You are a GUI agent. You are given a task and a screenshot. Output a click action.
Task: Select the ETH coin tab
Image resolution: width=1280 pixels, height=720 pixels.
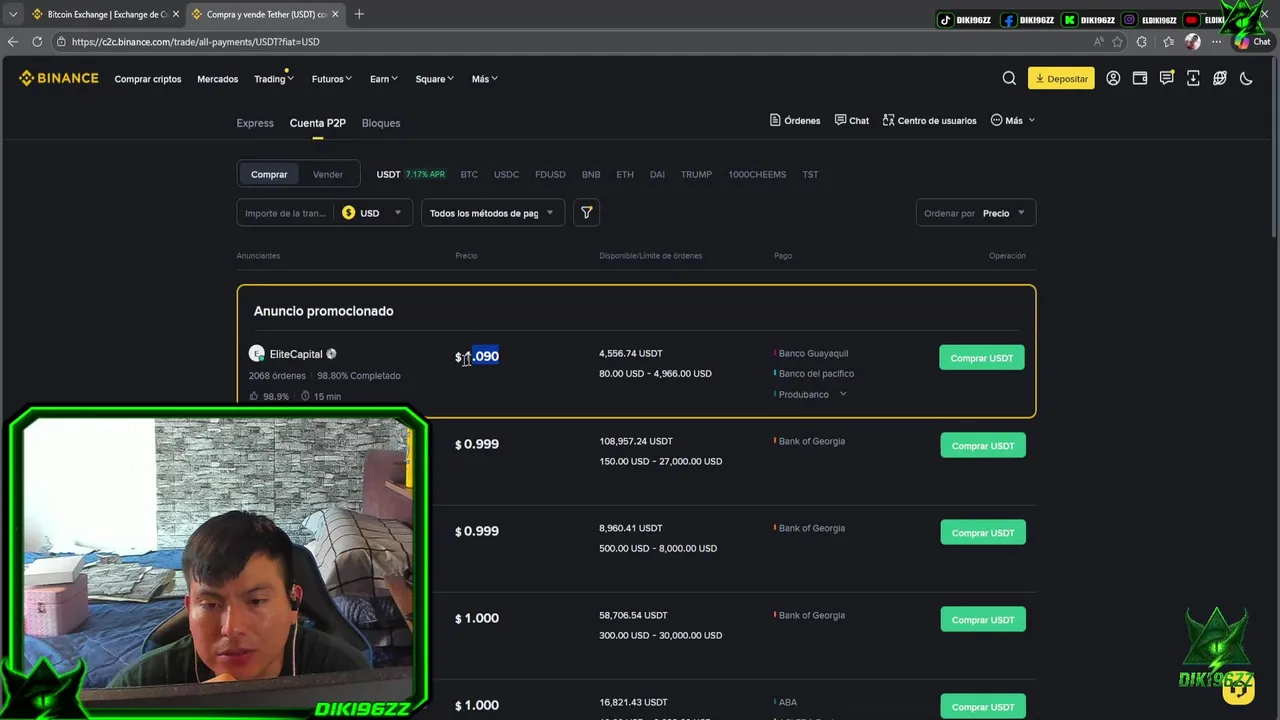pyautogui.click(x=625, y=174)
